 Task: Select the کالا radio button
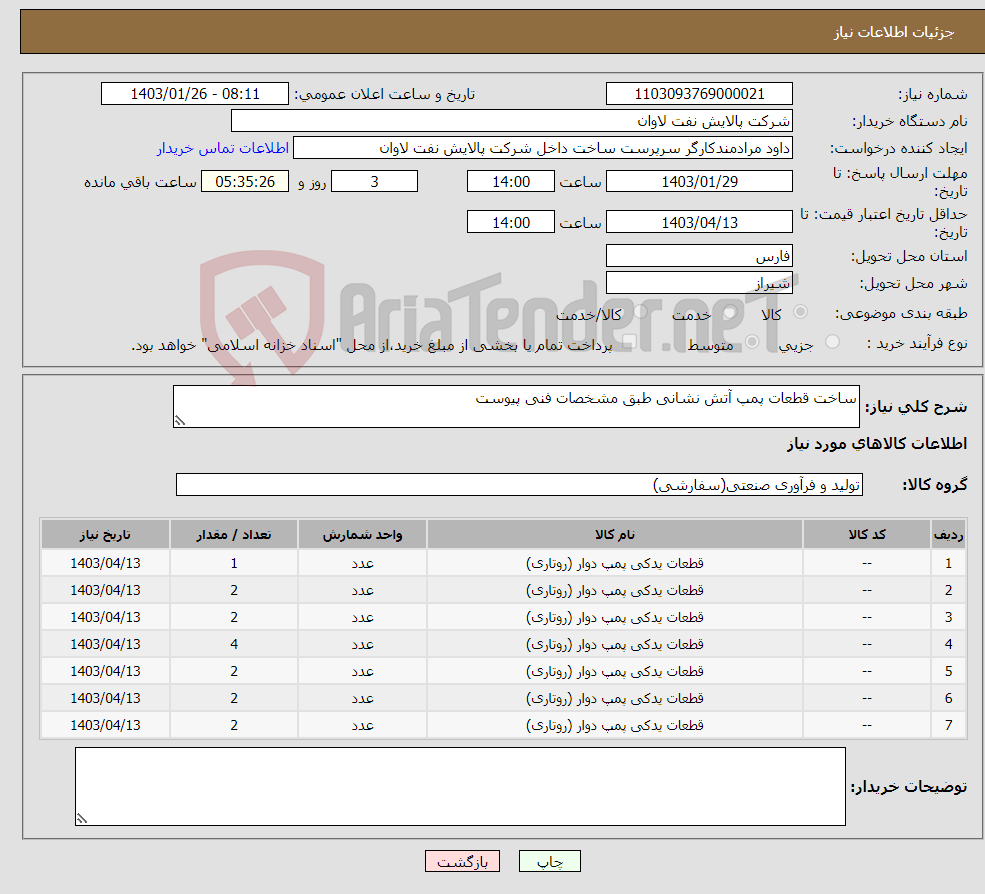click(x=800, y=312)
